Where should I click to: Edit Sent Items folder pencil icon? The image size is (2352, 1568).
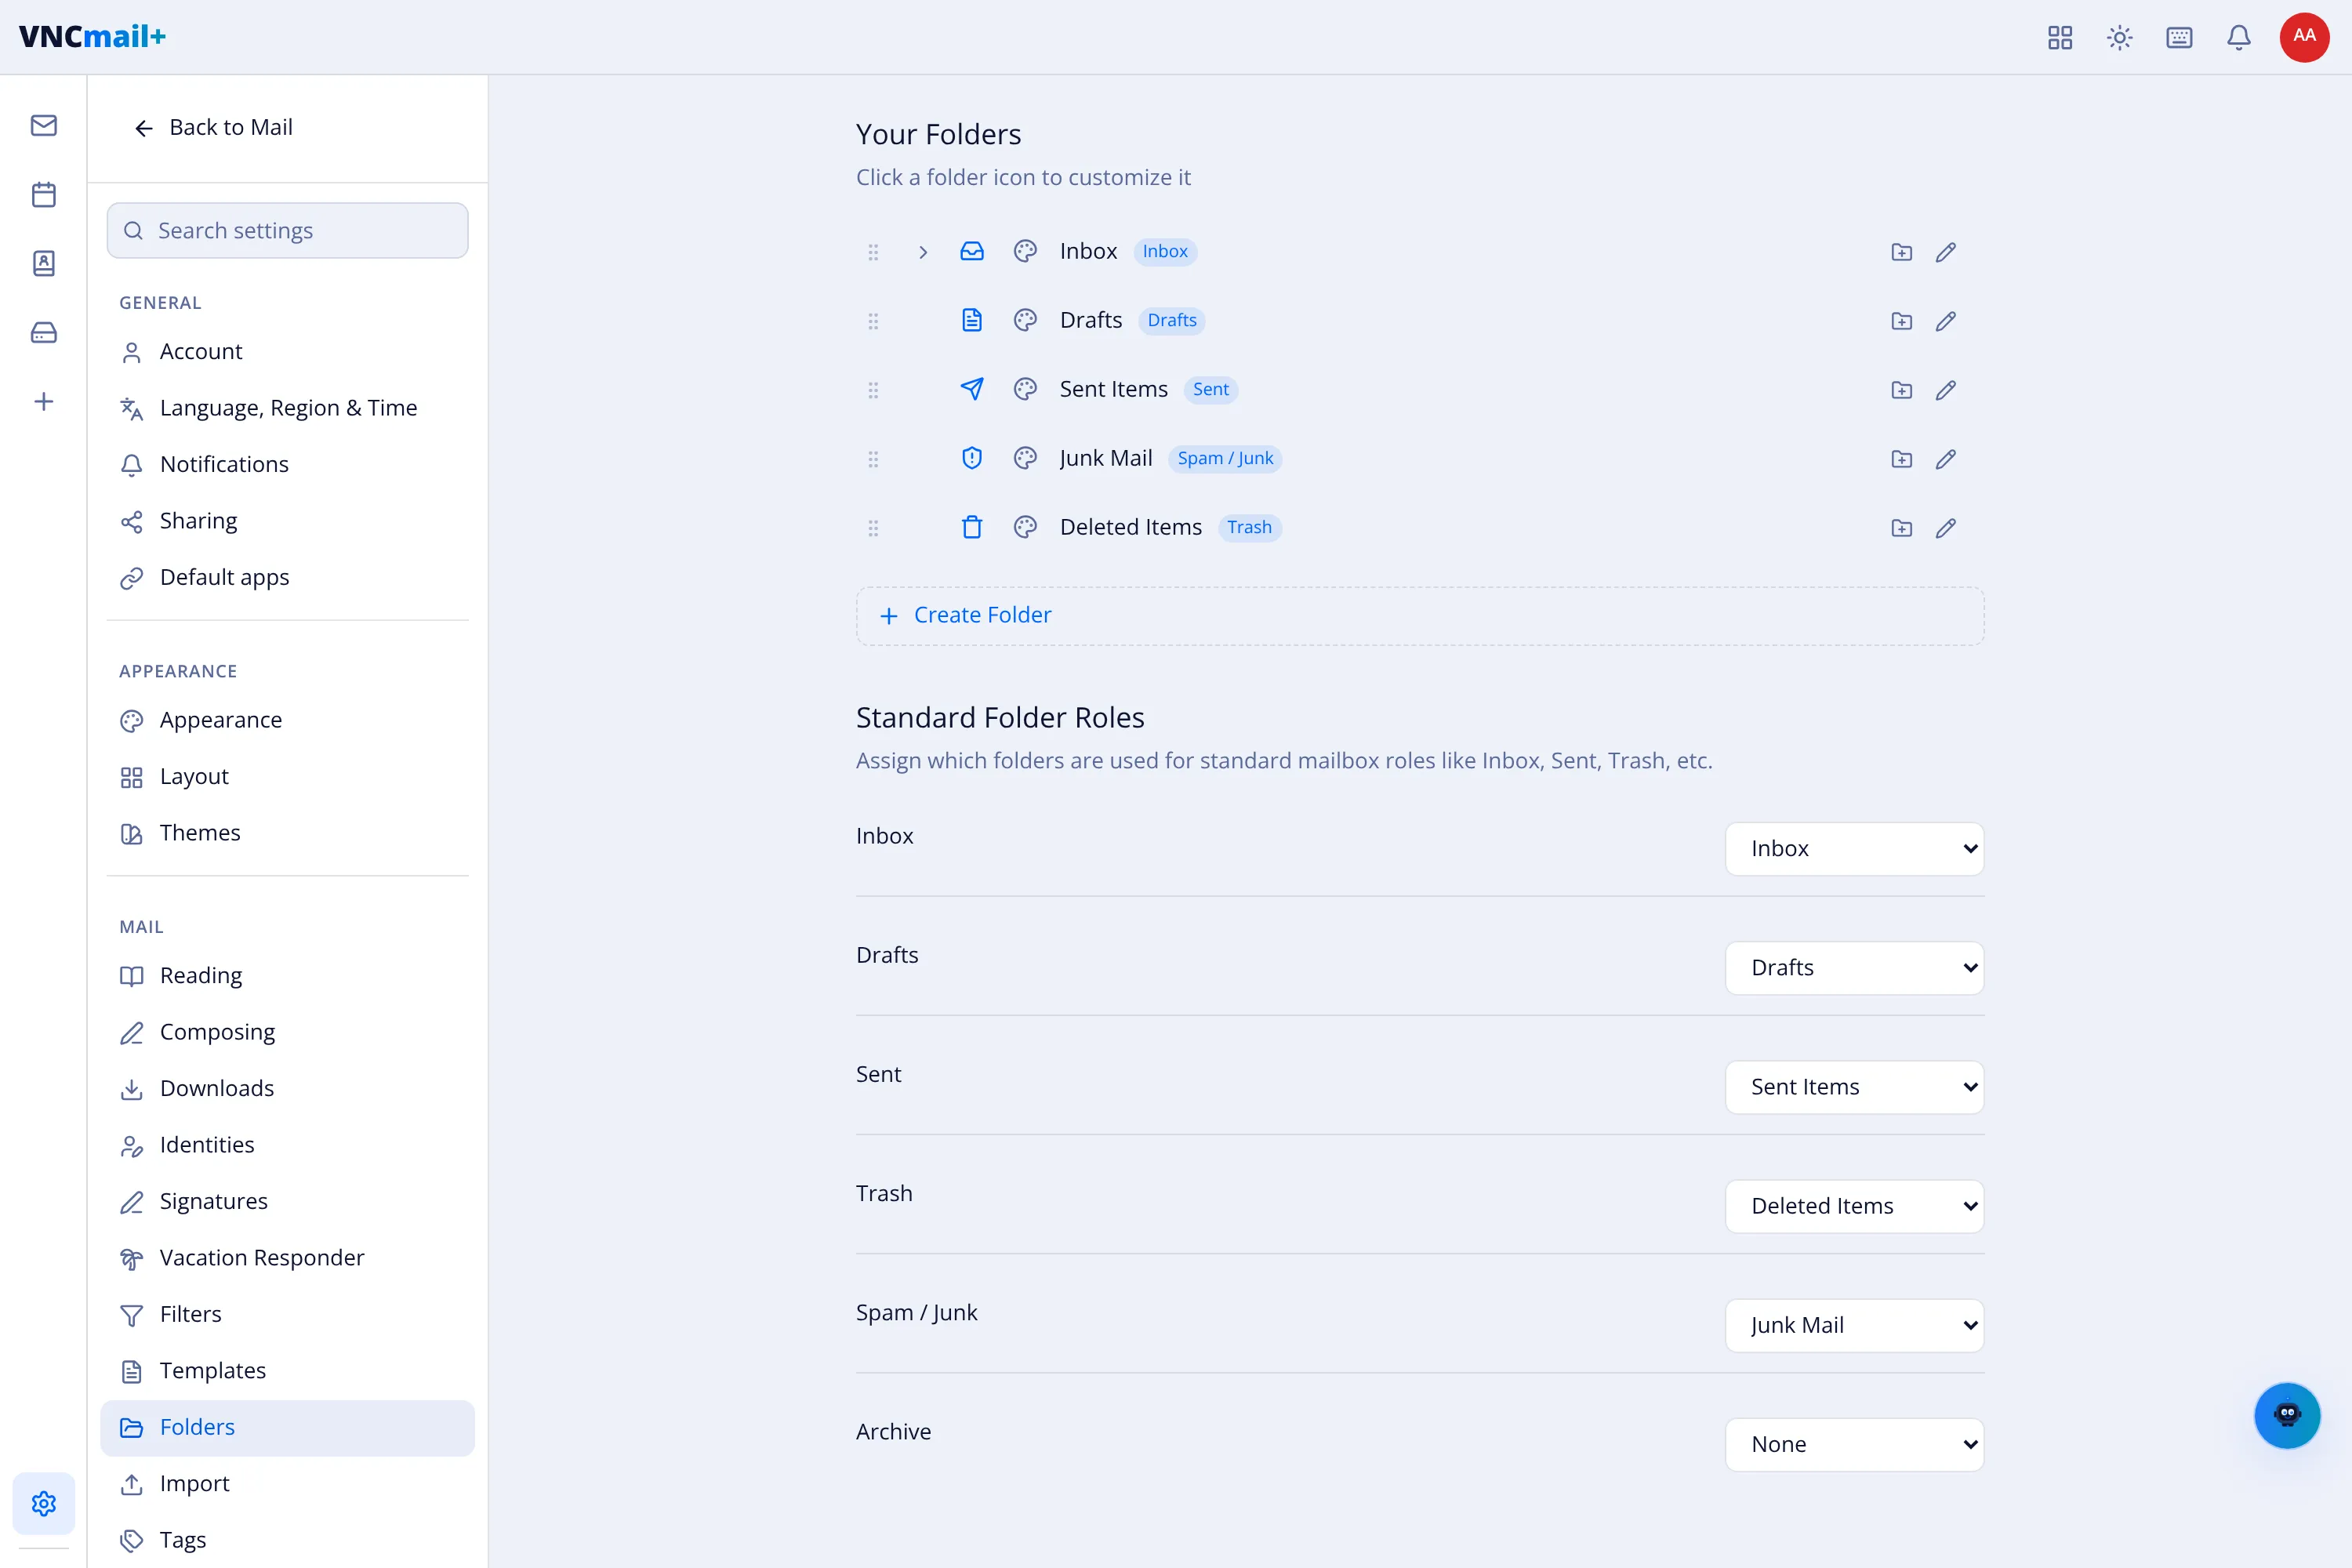pos(1946,390)
